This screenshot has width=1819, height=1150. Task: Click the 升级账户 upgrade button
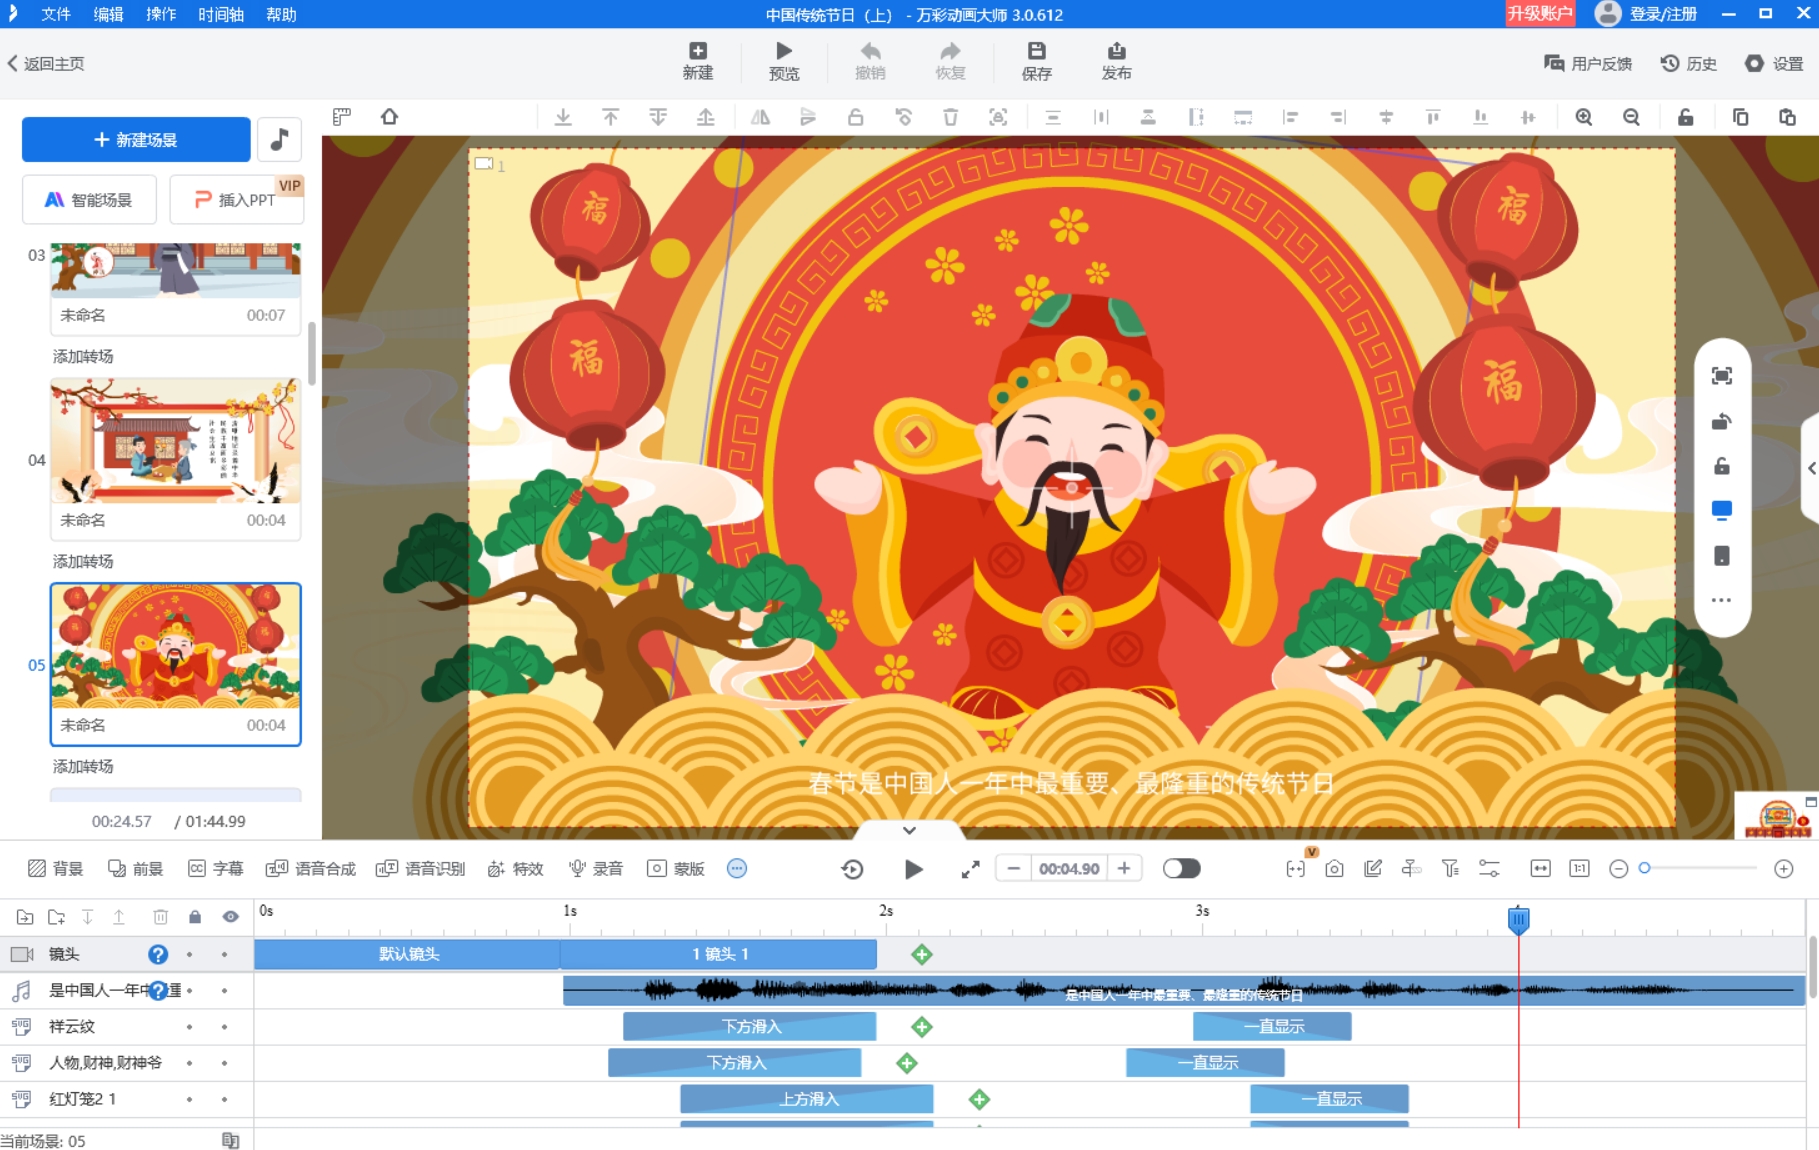(x=1540, y=13)
